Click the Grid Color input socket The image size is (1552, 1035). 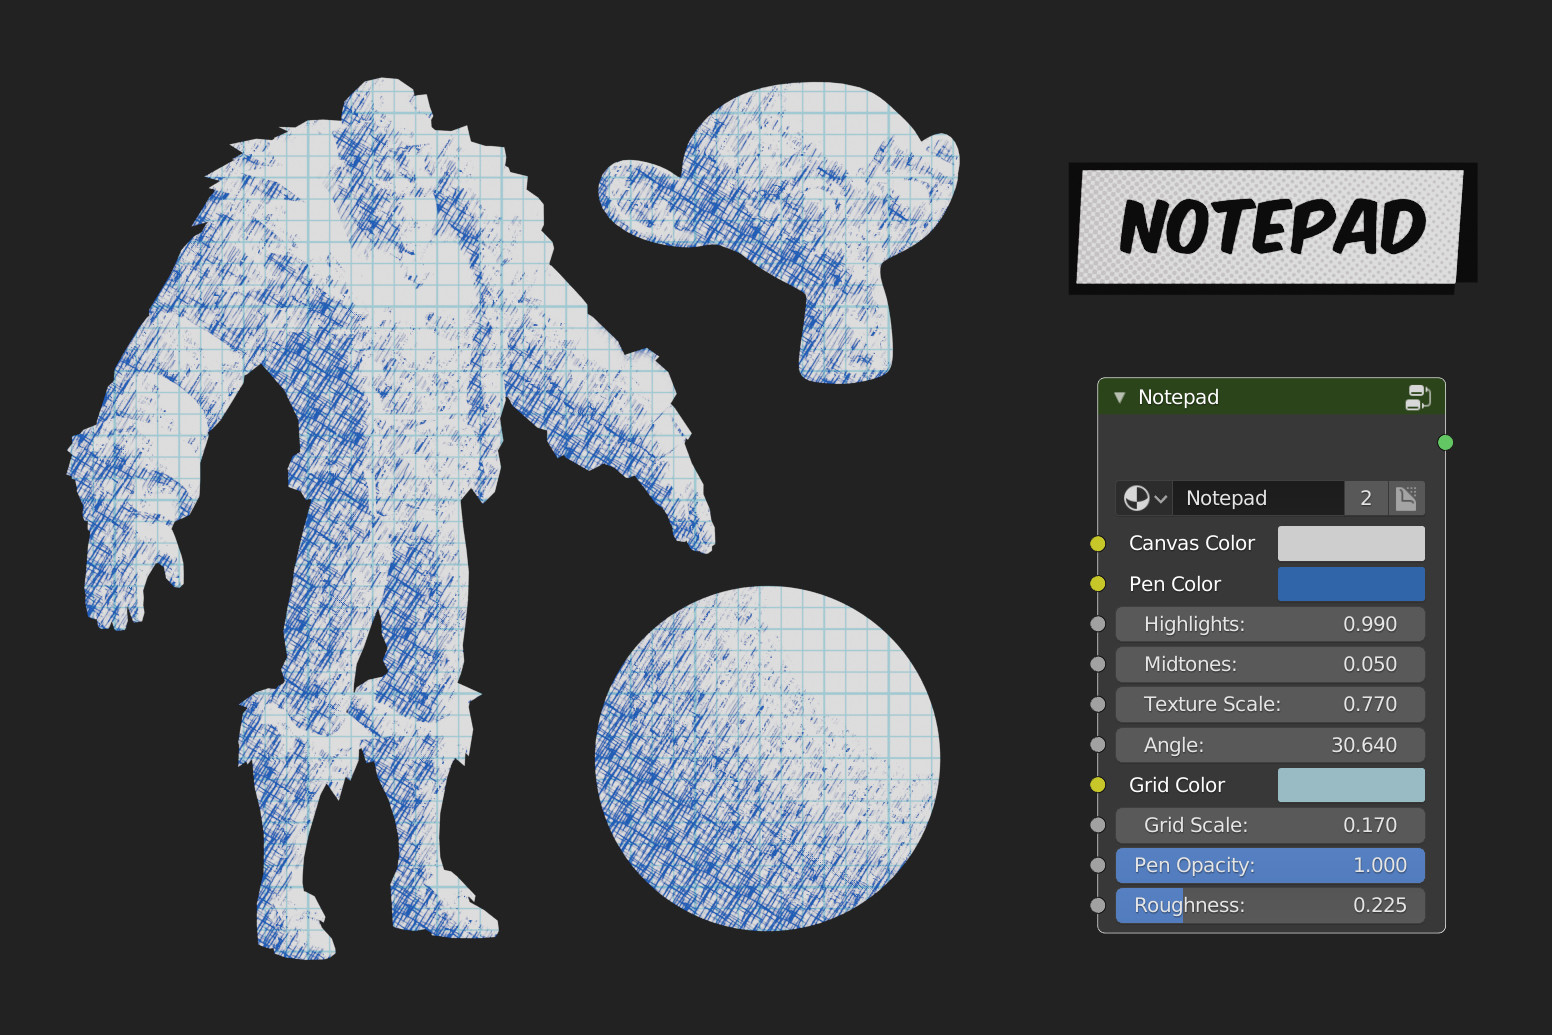point(1098,785)
